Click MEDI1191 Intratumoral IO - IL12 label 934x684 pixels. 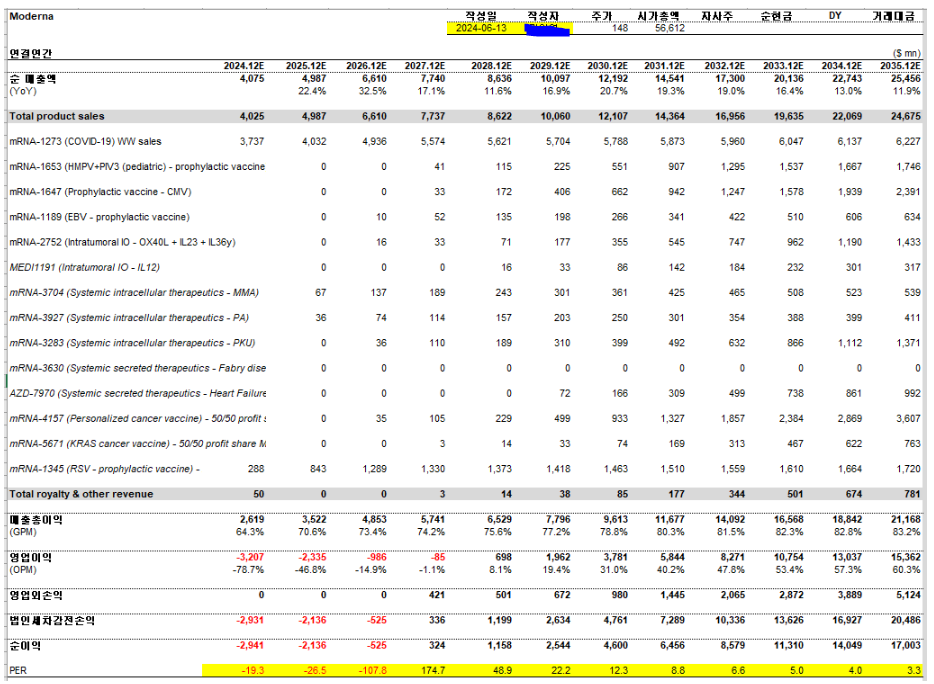tap(85, 268)
